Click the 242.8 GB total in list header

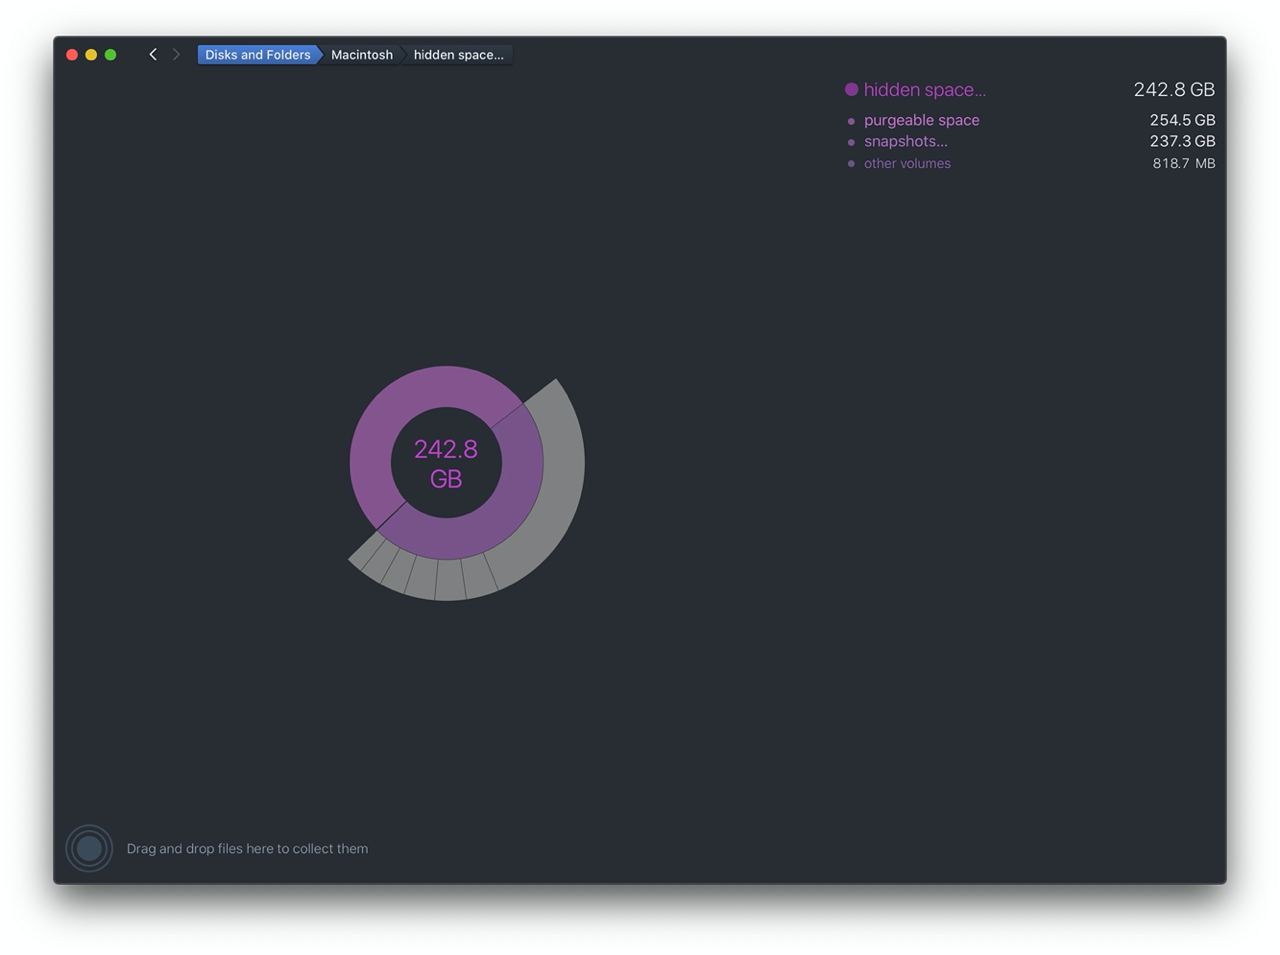1174,90
